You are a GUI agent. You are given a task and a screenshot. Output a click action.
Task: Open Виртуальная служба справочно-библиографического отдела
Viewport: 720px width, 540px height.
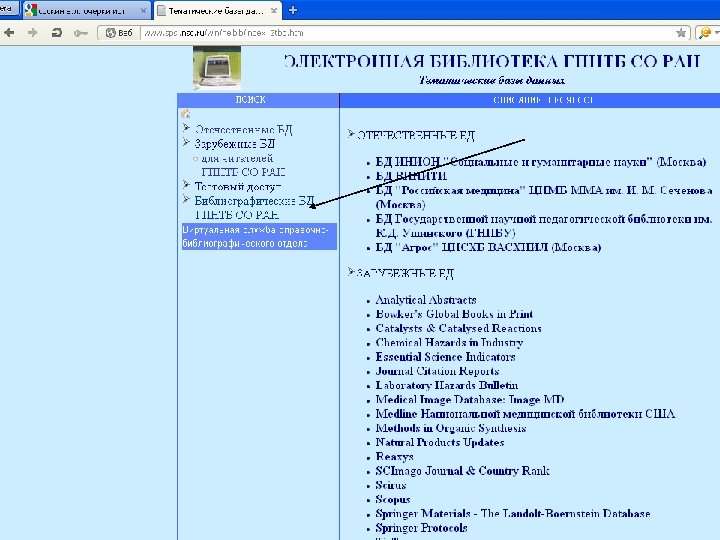coord(259,236)
